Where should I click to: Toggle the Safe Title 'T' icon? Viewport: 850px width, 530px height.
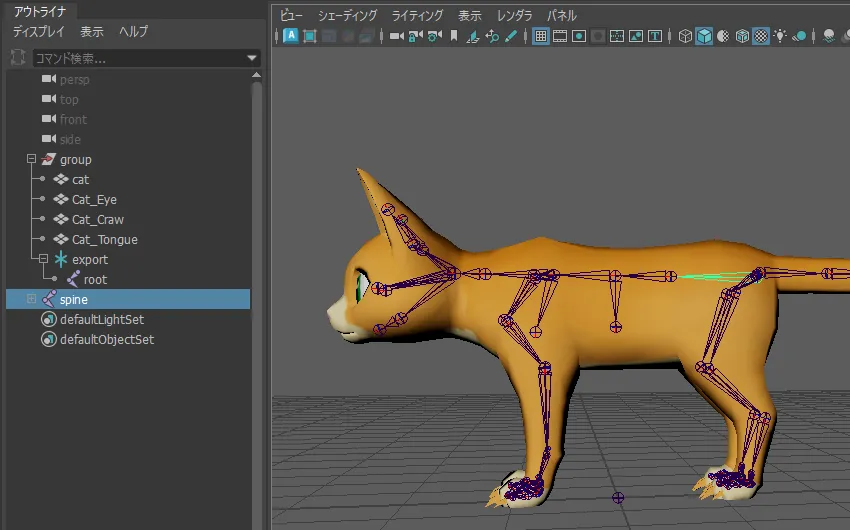[x=655, y=36]
